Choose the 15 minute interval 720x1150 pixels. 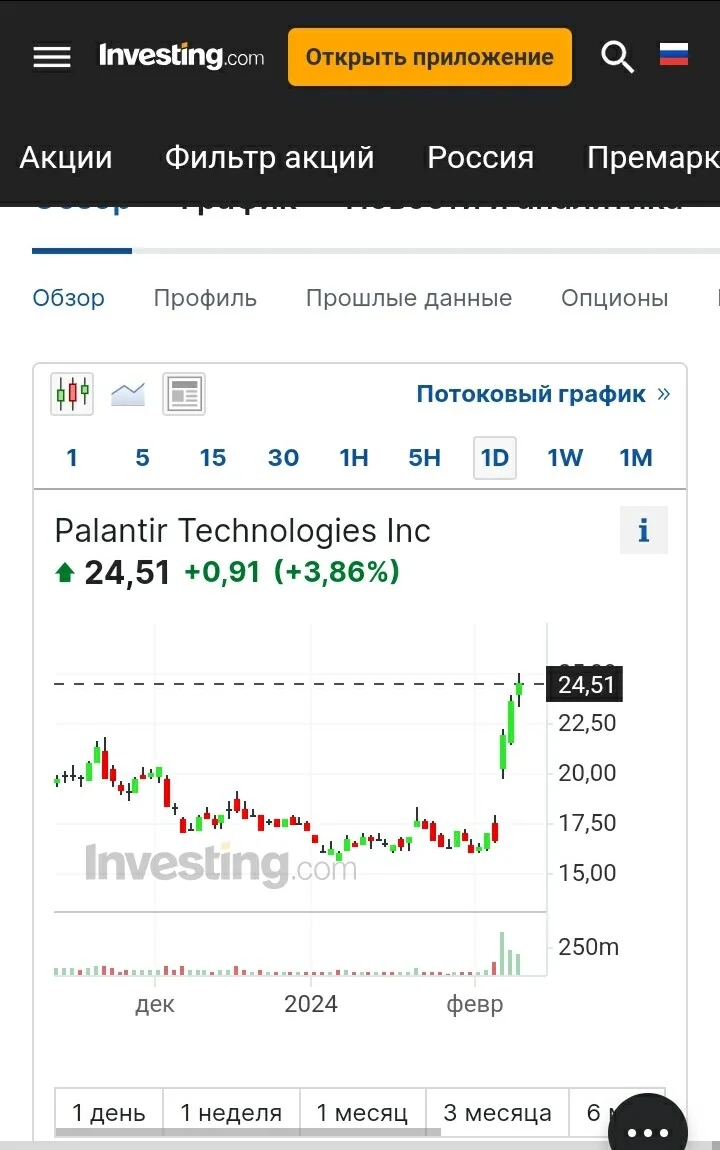(213, 458)
